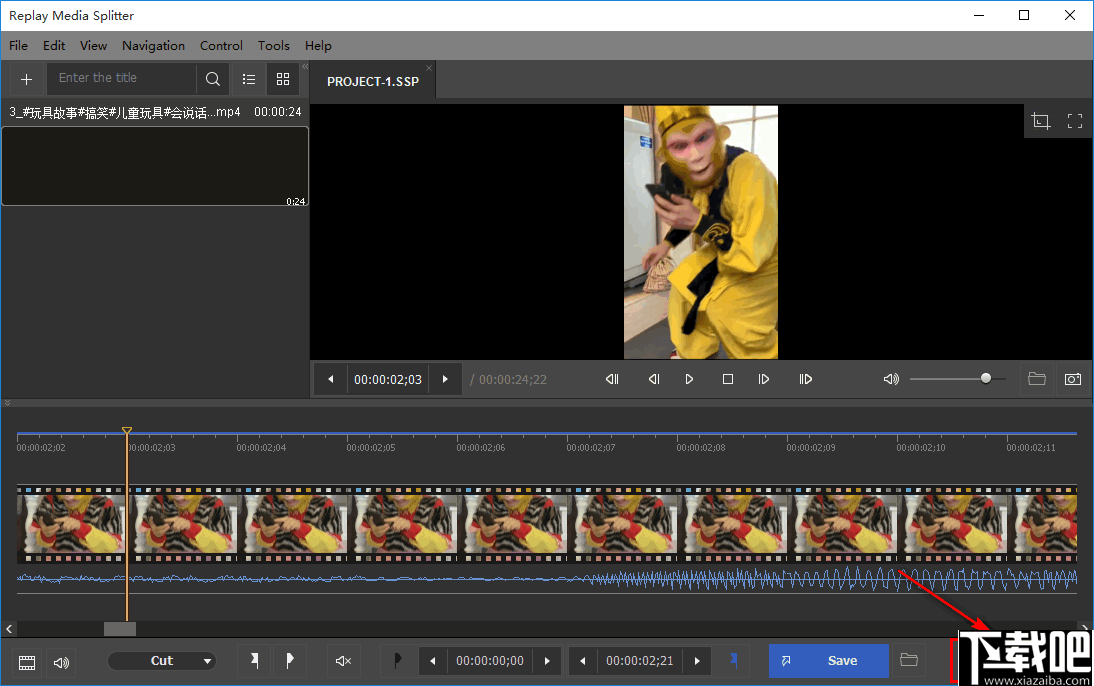Switch media library to list view
The width and height of the screenshot is (1094, 686).
coord(249,79)
